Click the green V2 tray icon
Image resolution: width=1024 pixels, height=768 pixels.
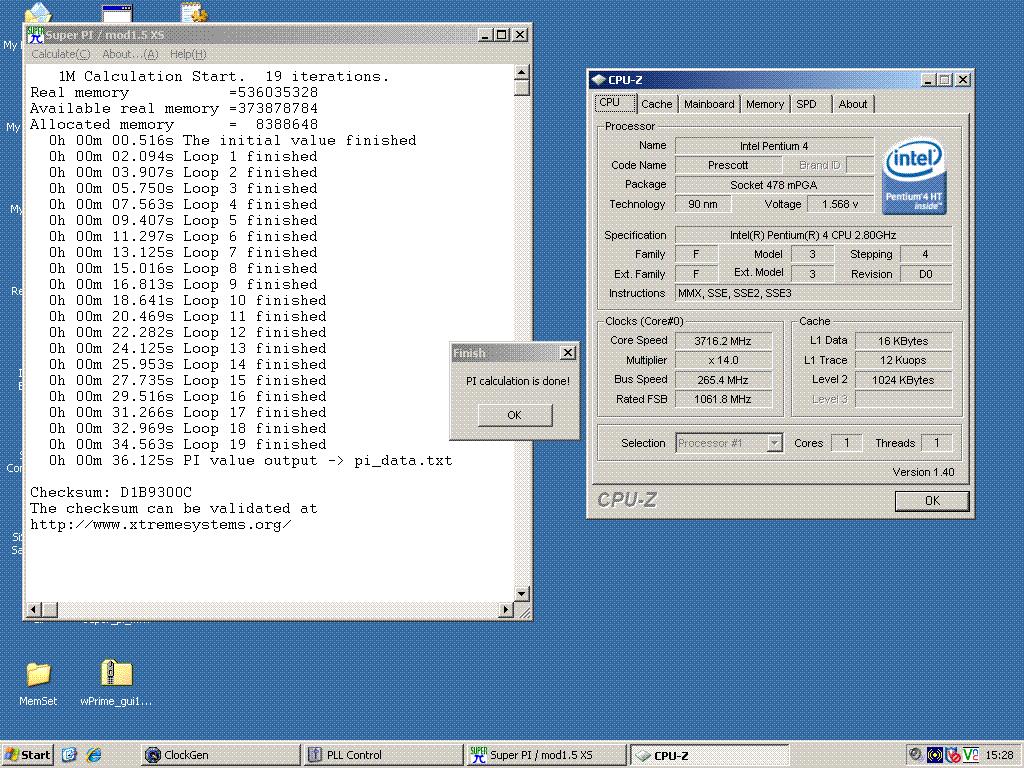[x=970, y=756]
